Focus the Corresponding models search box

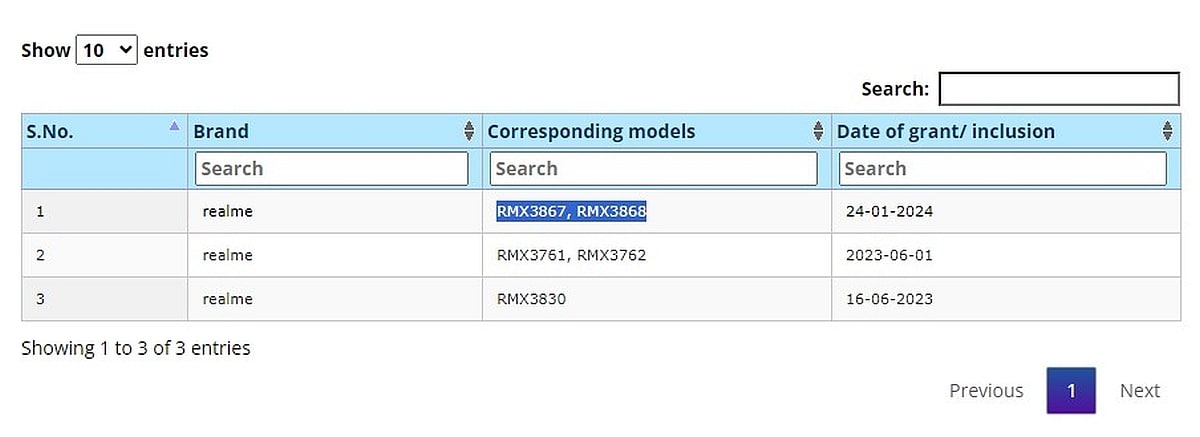coord(655,169)
